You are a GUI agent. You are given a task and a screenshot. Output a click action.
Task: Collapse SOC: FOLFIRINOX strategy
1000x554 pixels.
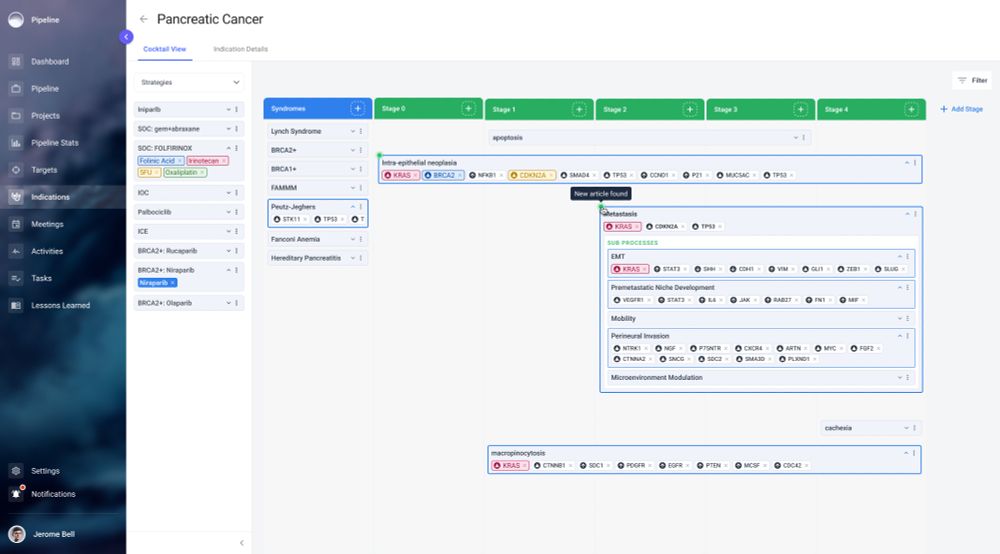[228, 149]
